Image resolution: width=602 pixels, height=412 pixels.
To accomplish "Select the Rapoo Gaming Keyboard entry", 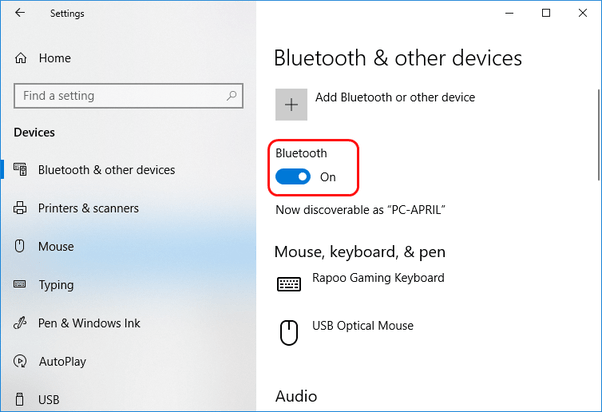I will 378,278.
